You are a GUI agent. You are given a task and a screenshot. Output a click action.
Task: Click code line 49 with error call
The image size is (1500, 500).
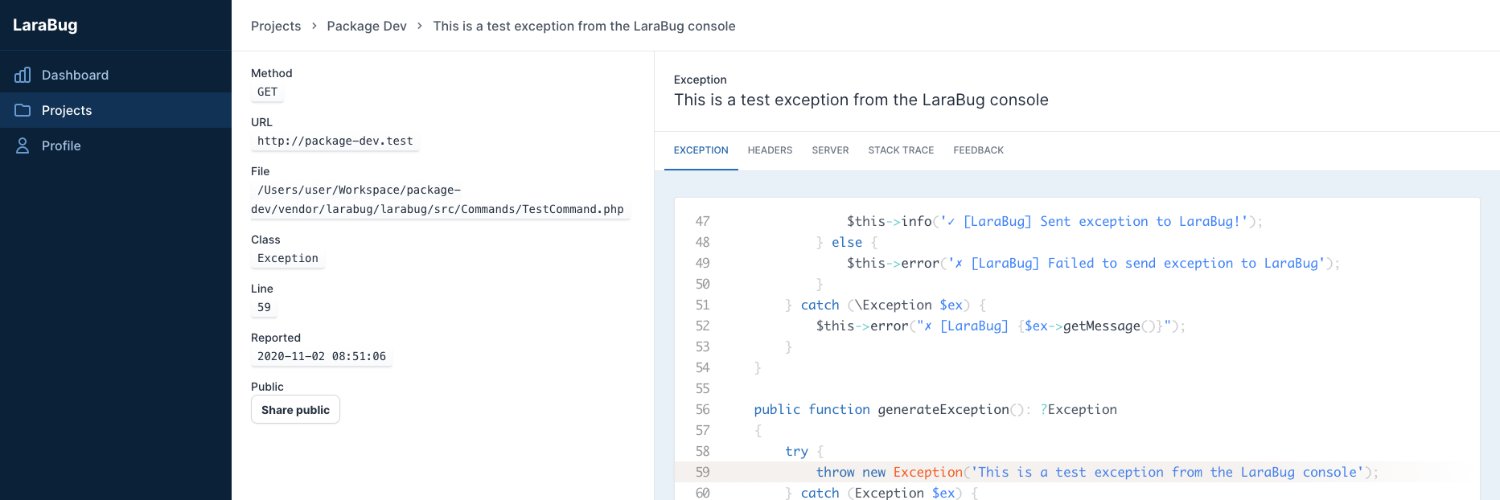1093,263
